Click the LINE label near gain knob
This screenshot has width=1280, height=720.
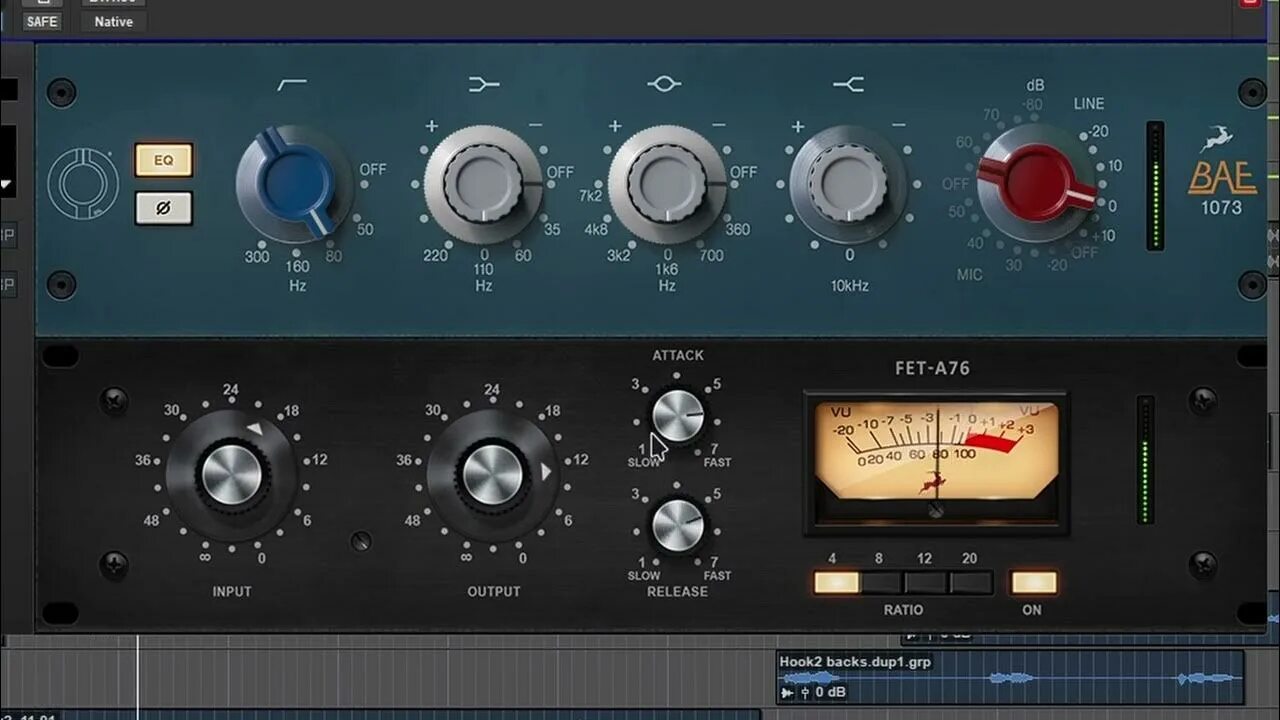pos(1089,103)
